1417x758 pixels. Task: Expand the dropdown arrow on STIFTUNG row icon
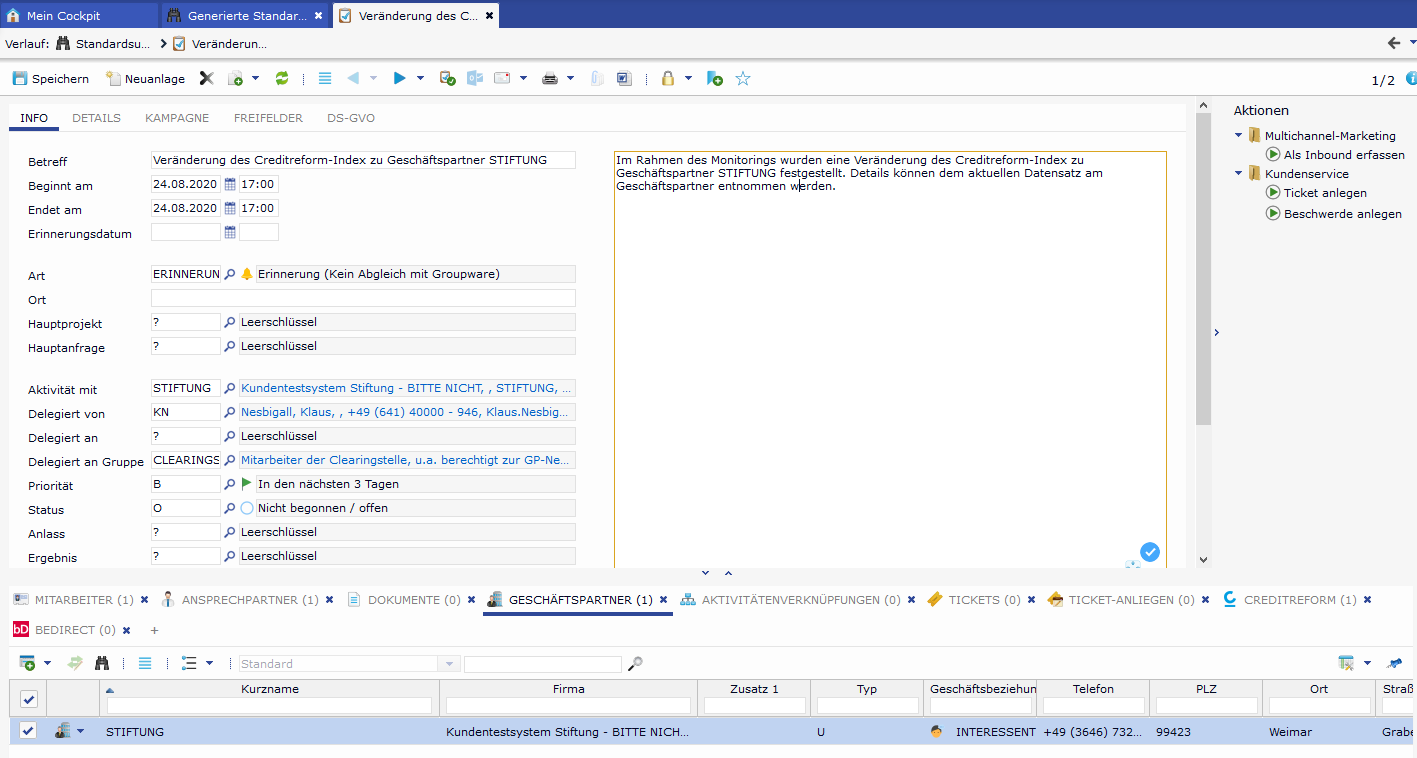coord(81,731)
